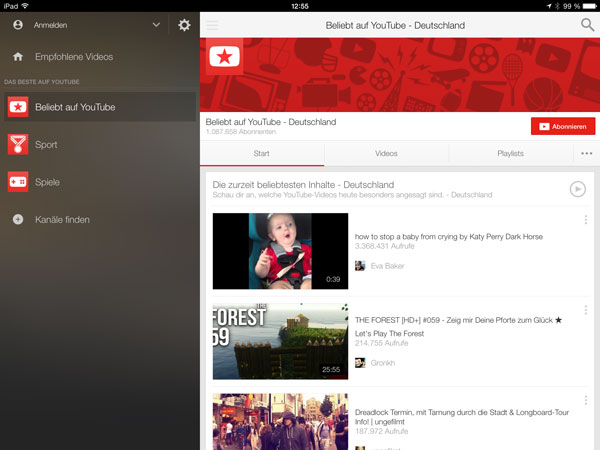
Task: Tap the channel star avatar in banner
Action: click(225, 56)
